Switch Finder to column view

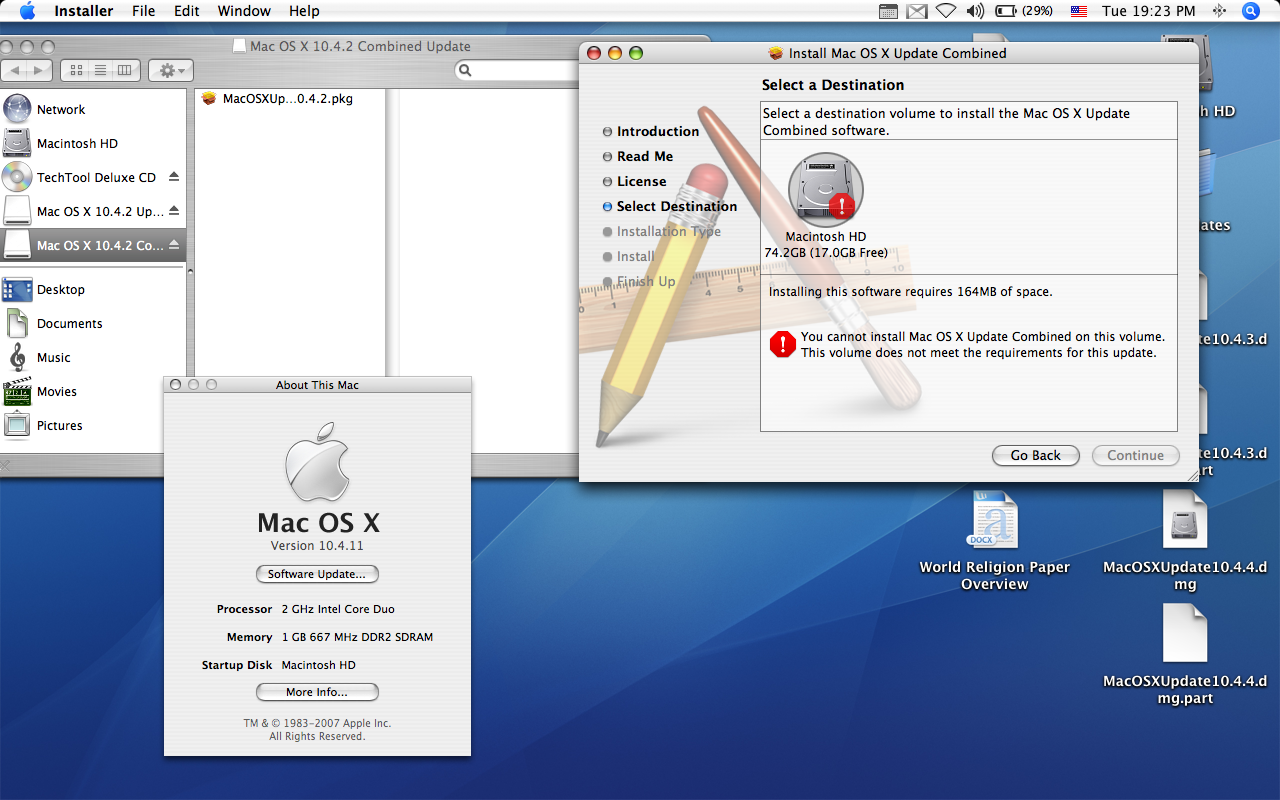(x=125, y=70)
